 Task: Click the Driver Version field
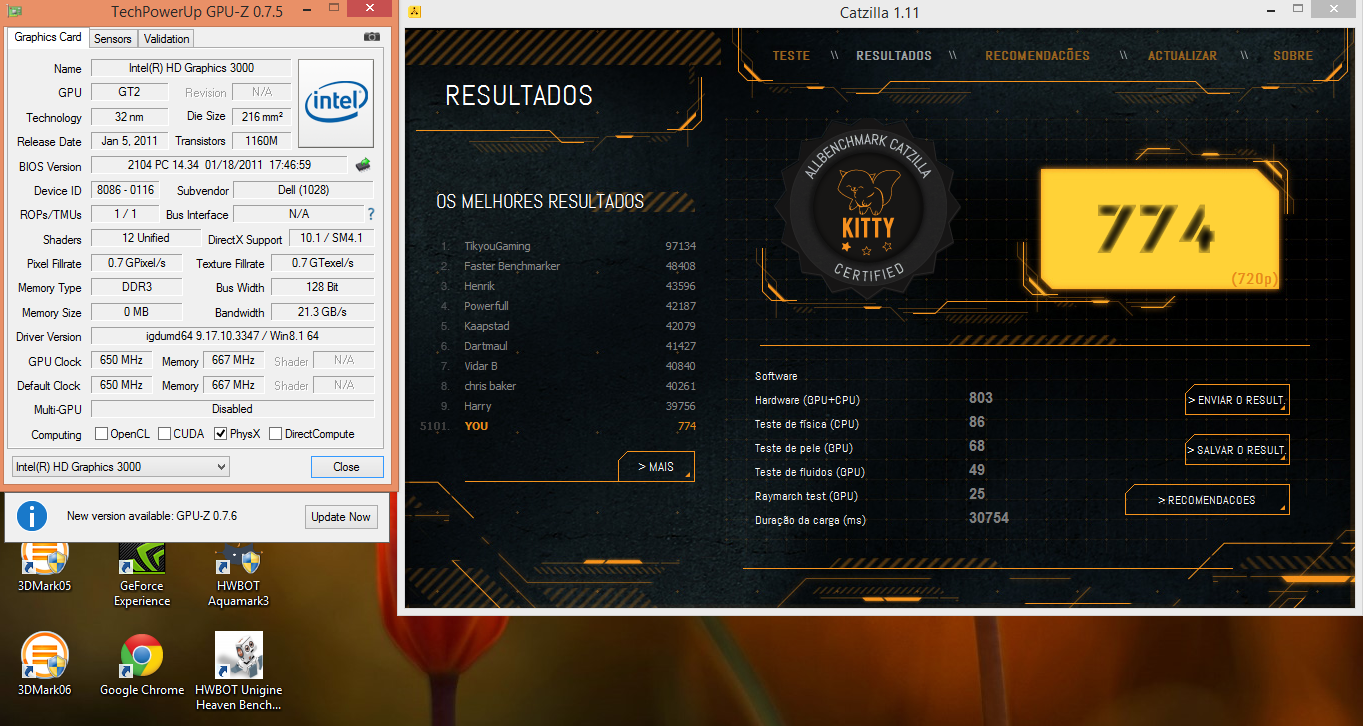tap(232, 336)
